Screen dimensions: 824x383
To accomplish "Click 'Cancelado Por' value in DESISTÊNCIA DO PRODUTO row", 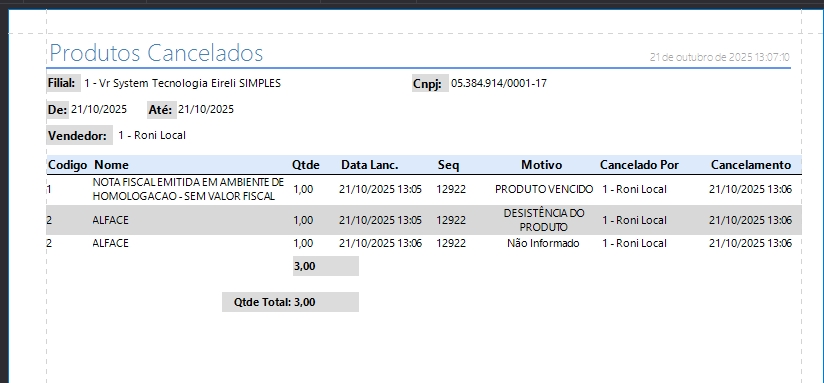I will click(634, 220).
